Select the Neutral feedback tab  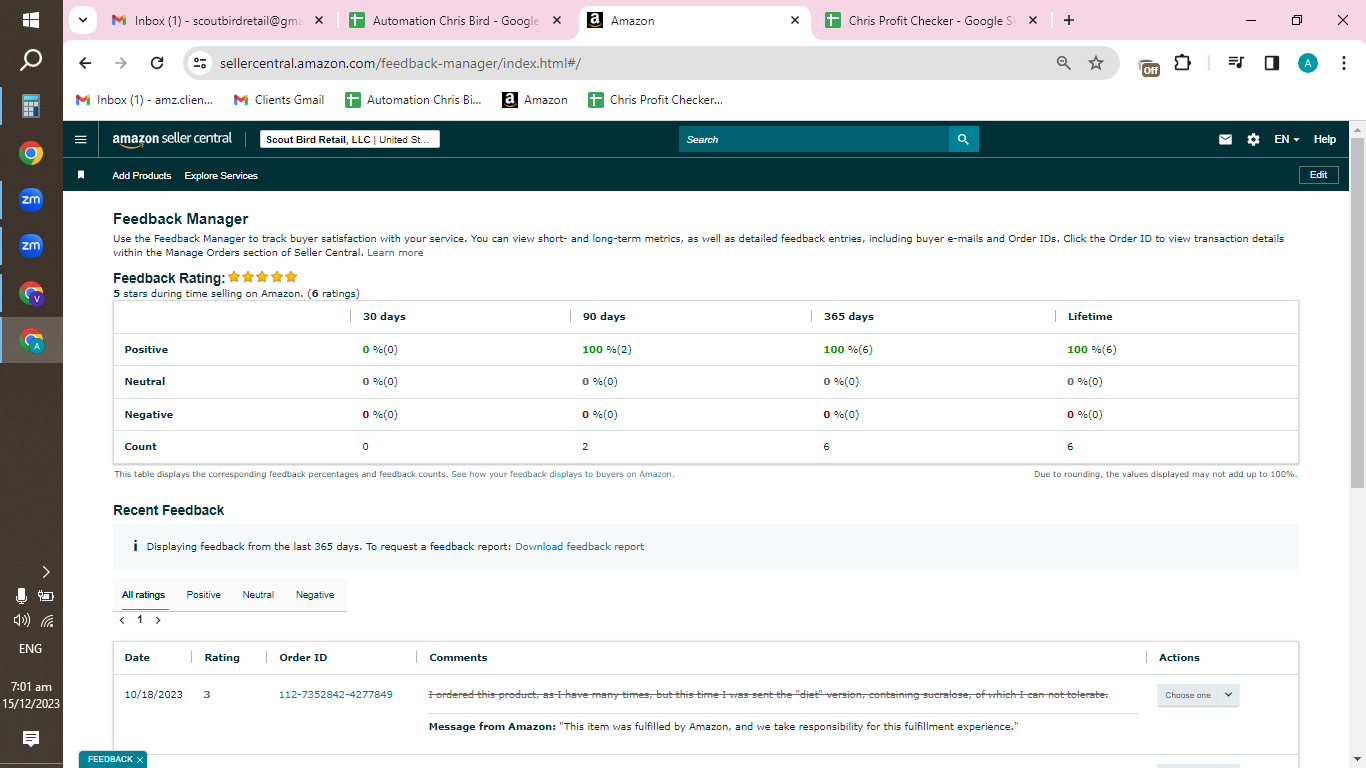click(258, 595)
